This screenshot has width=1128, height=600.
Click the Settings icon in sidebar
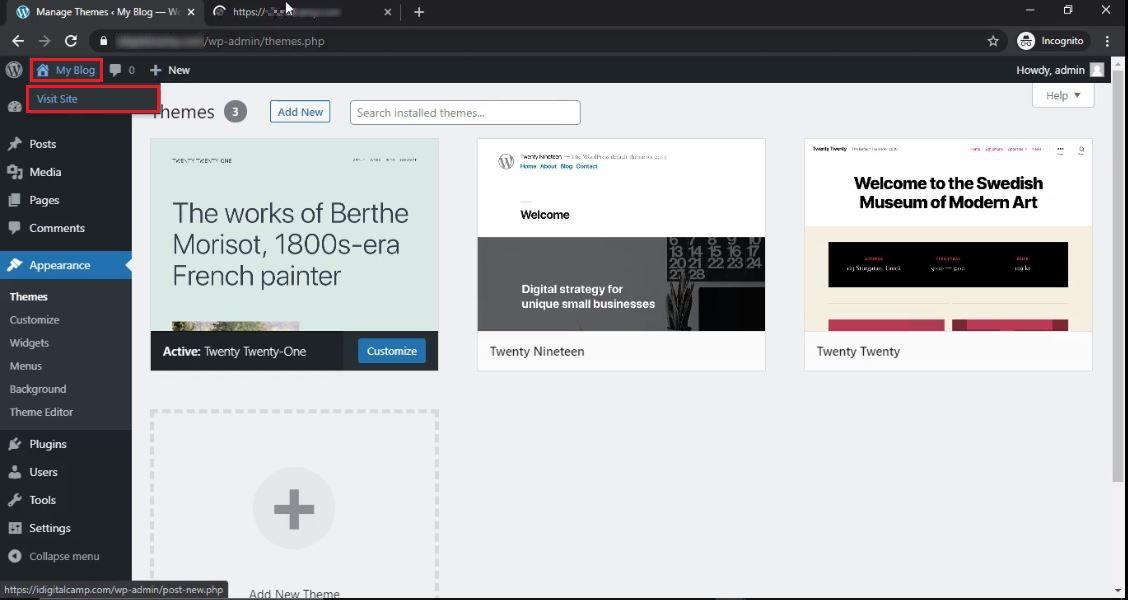[14, 528]
